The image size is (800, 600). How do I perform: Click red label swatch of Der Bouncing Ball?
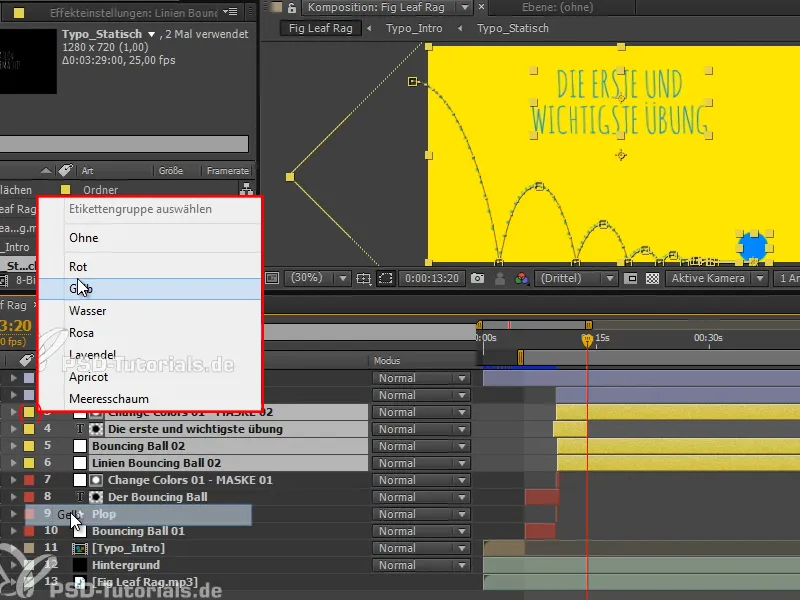tap(29, 497)
